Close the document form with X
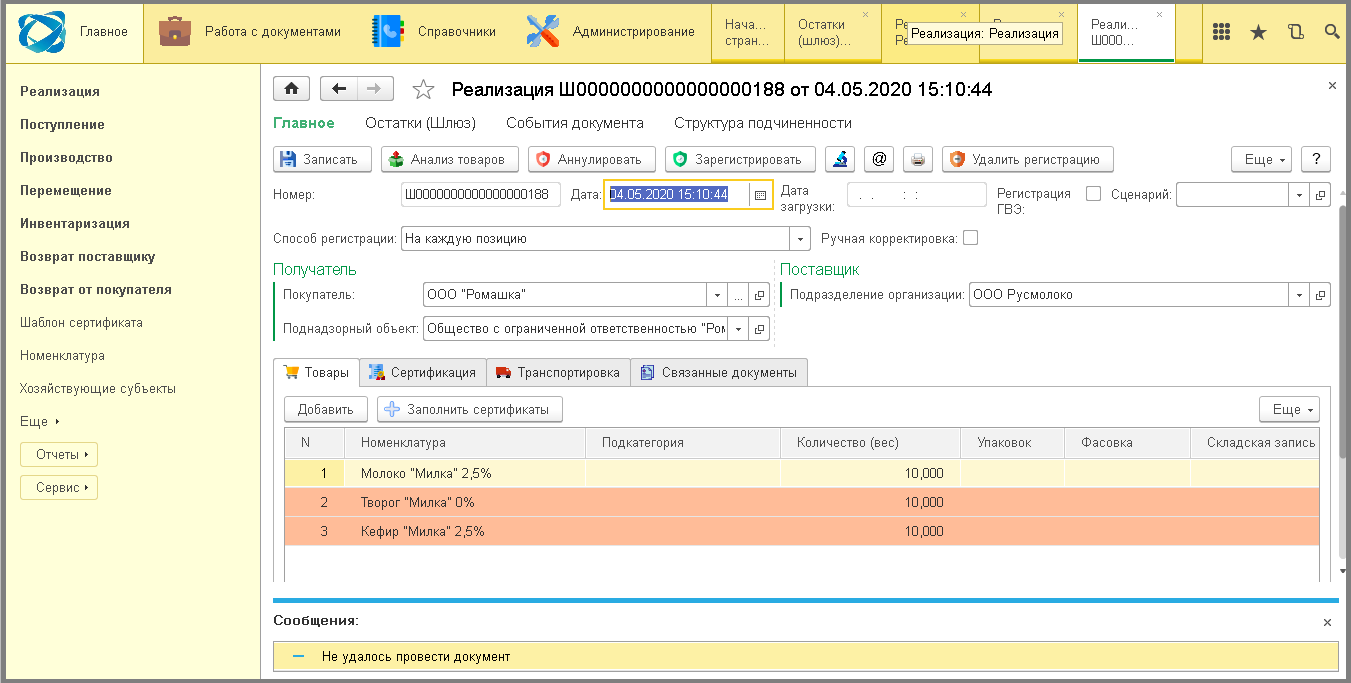The image size is (1351, 683). click(x=1332, y=86)
